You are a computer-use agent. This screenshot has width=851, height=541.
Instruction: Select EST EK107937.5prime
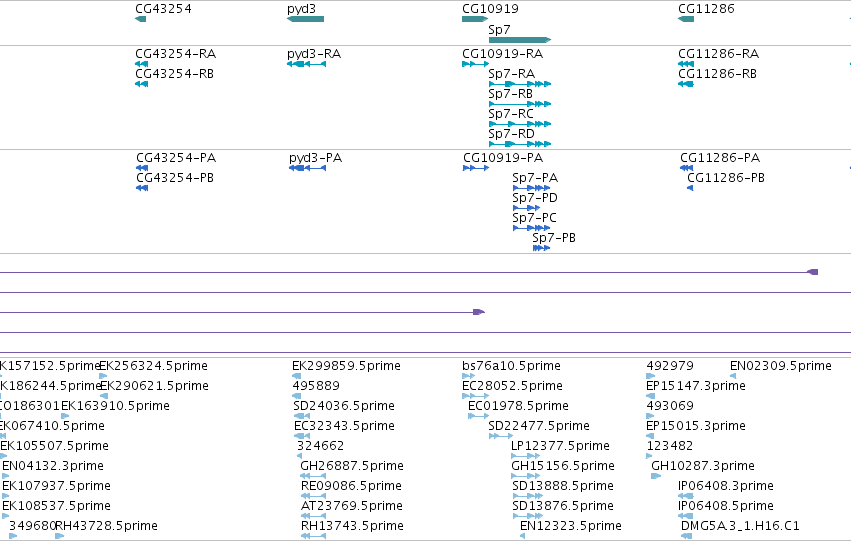tap(56, 486)
